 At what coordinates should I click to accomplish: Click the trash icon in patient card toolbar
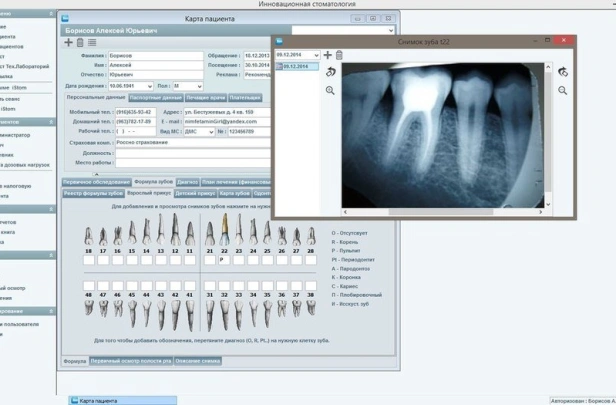(81, 43)
